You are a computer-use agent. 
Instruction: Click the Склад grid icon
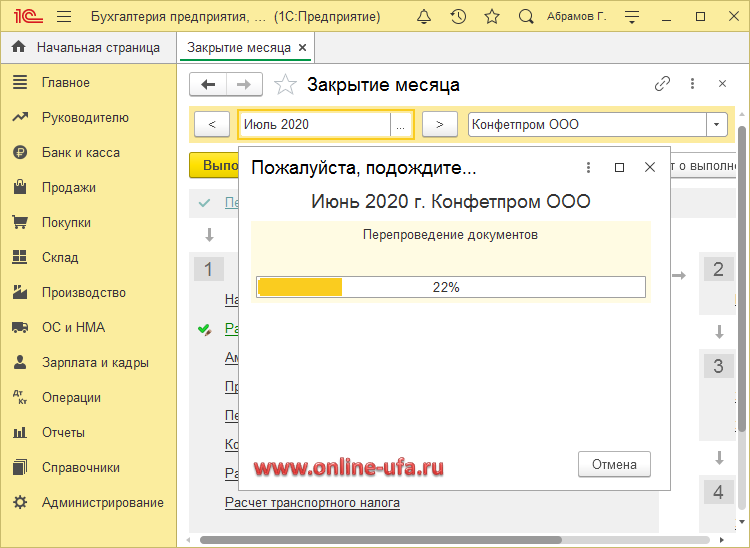point(20,257)
